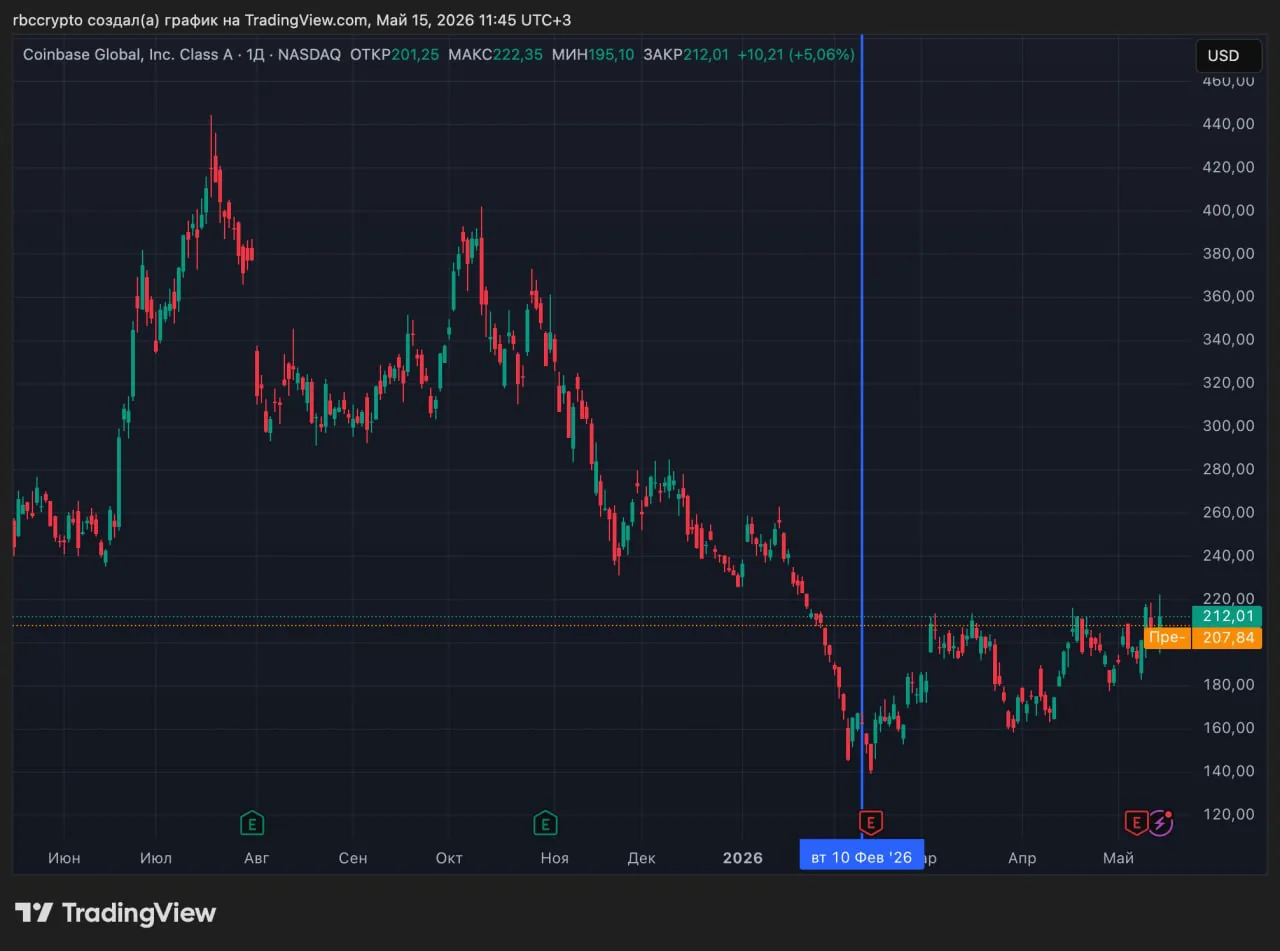
Task: Click the Окт label on the time axis
Action: pyautogui.click(x=449, y=858)
